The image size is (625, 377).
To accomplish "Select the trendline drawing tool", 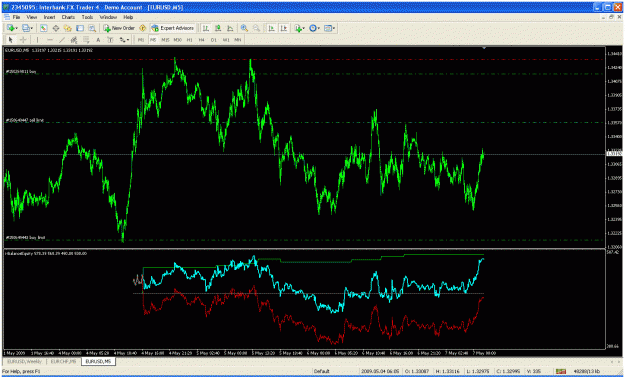I will 62,40.
